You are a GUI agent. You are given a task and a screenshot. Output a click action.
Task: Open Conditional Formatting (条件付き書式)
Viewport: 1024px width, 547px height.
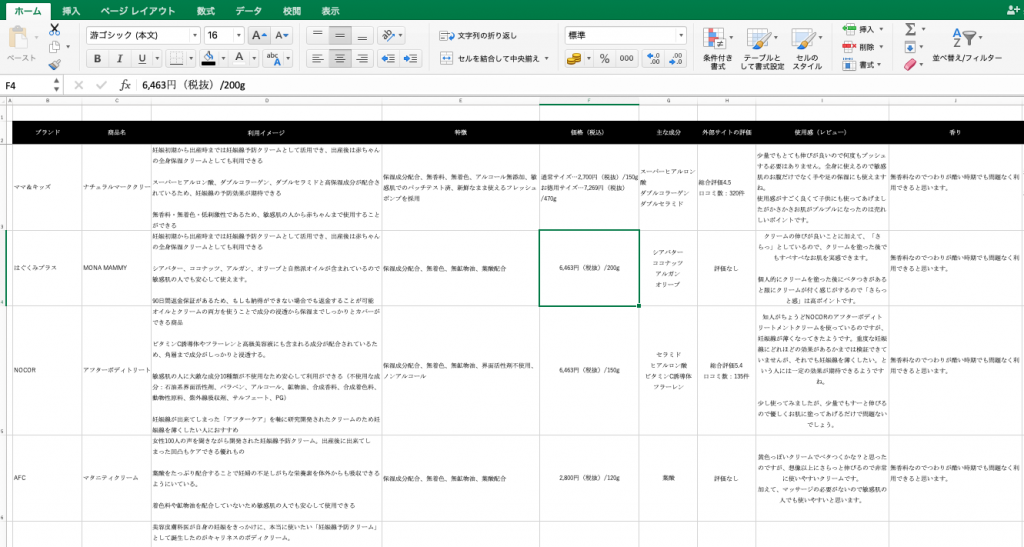pos(717,49)
